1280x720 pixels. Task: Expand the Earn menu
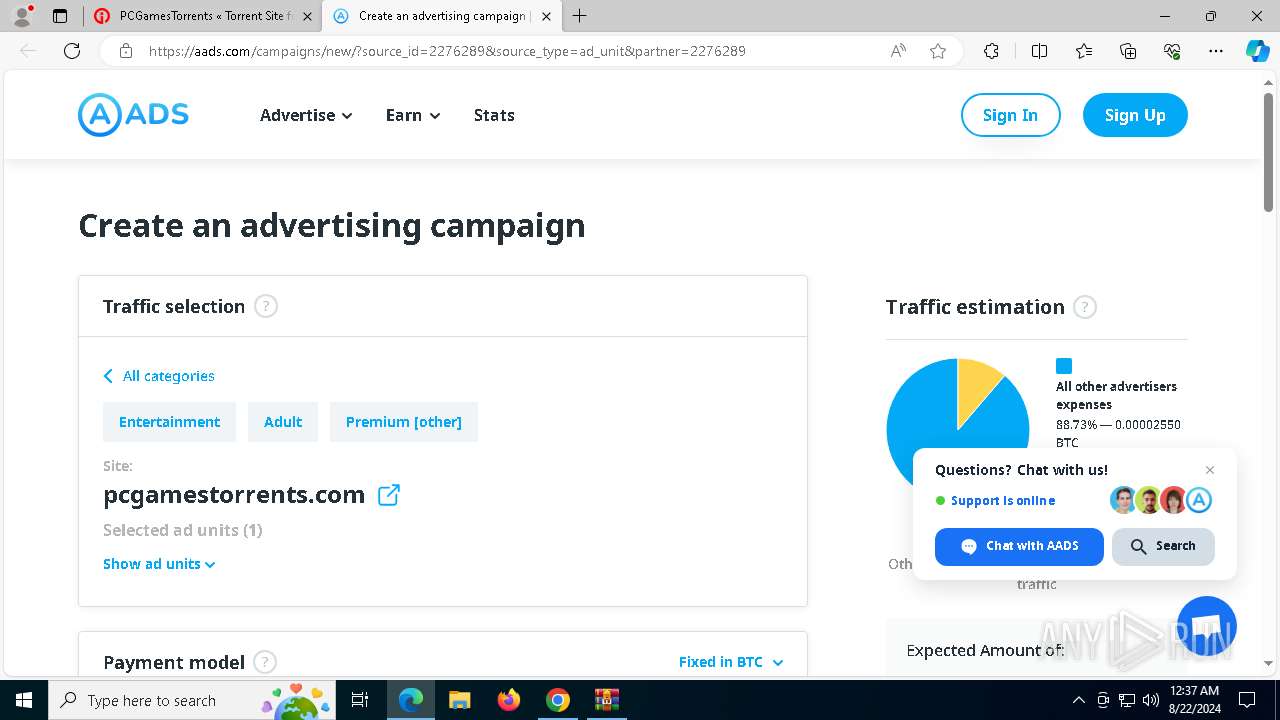413,115
